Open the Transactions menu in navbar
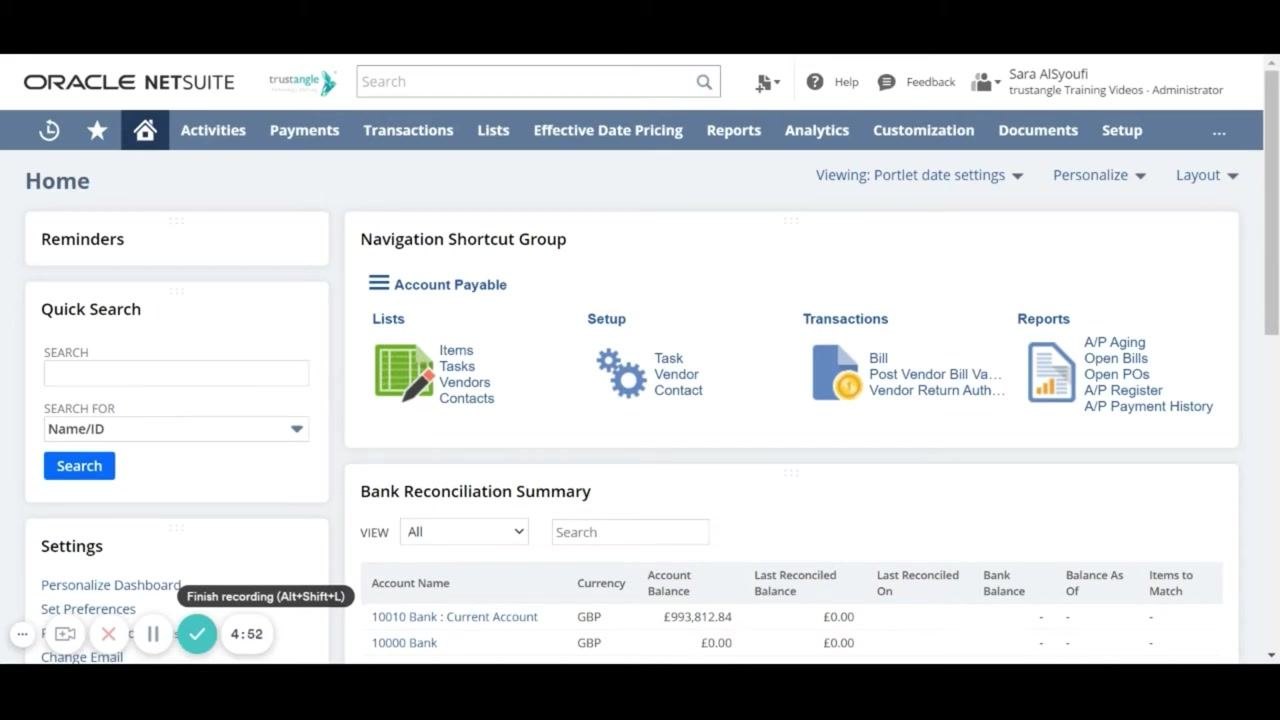This screenshot has height=720, width=1280. tap(408, 130)
